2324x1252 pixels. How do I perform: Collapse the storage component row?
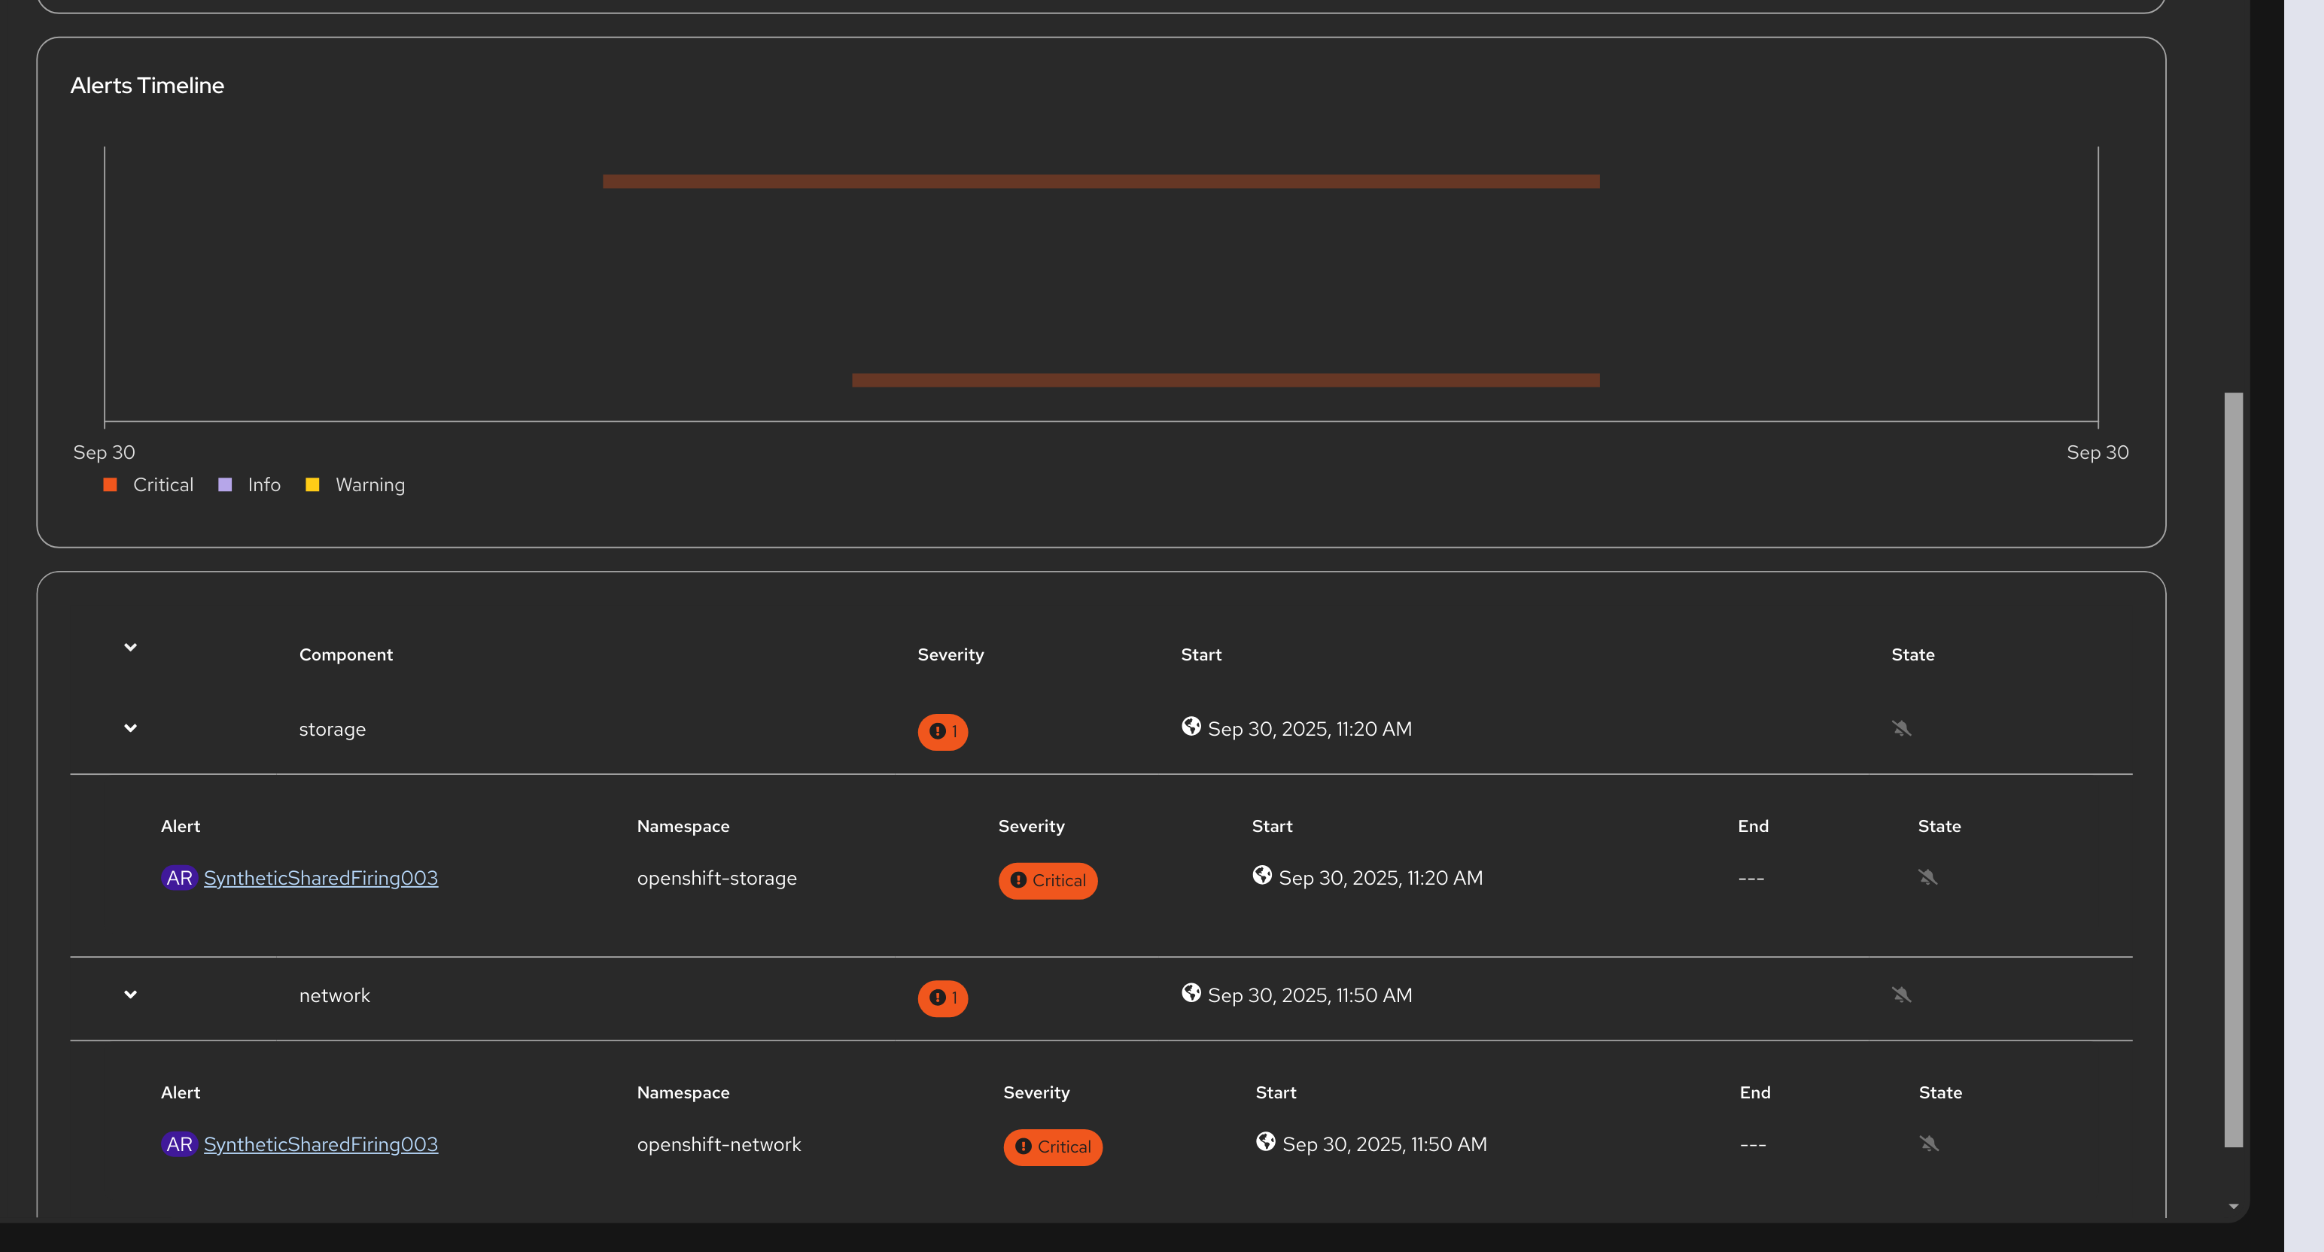[130, 729]
